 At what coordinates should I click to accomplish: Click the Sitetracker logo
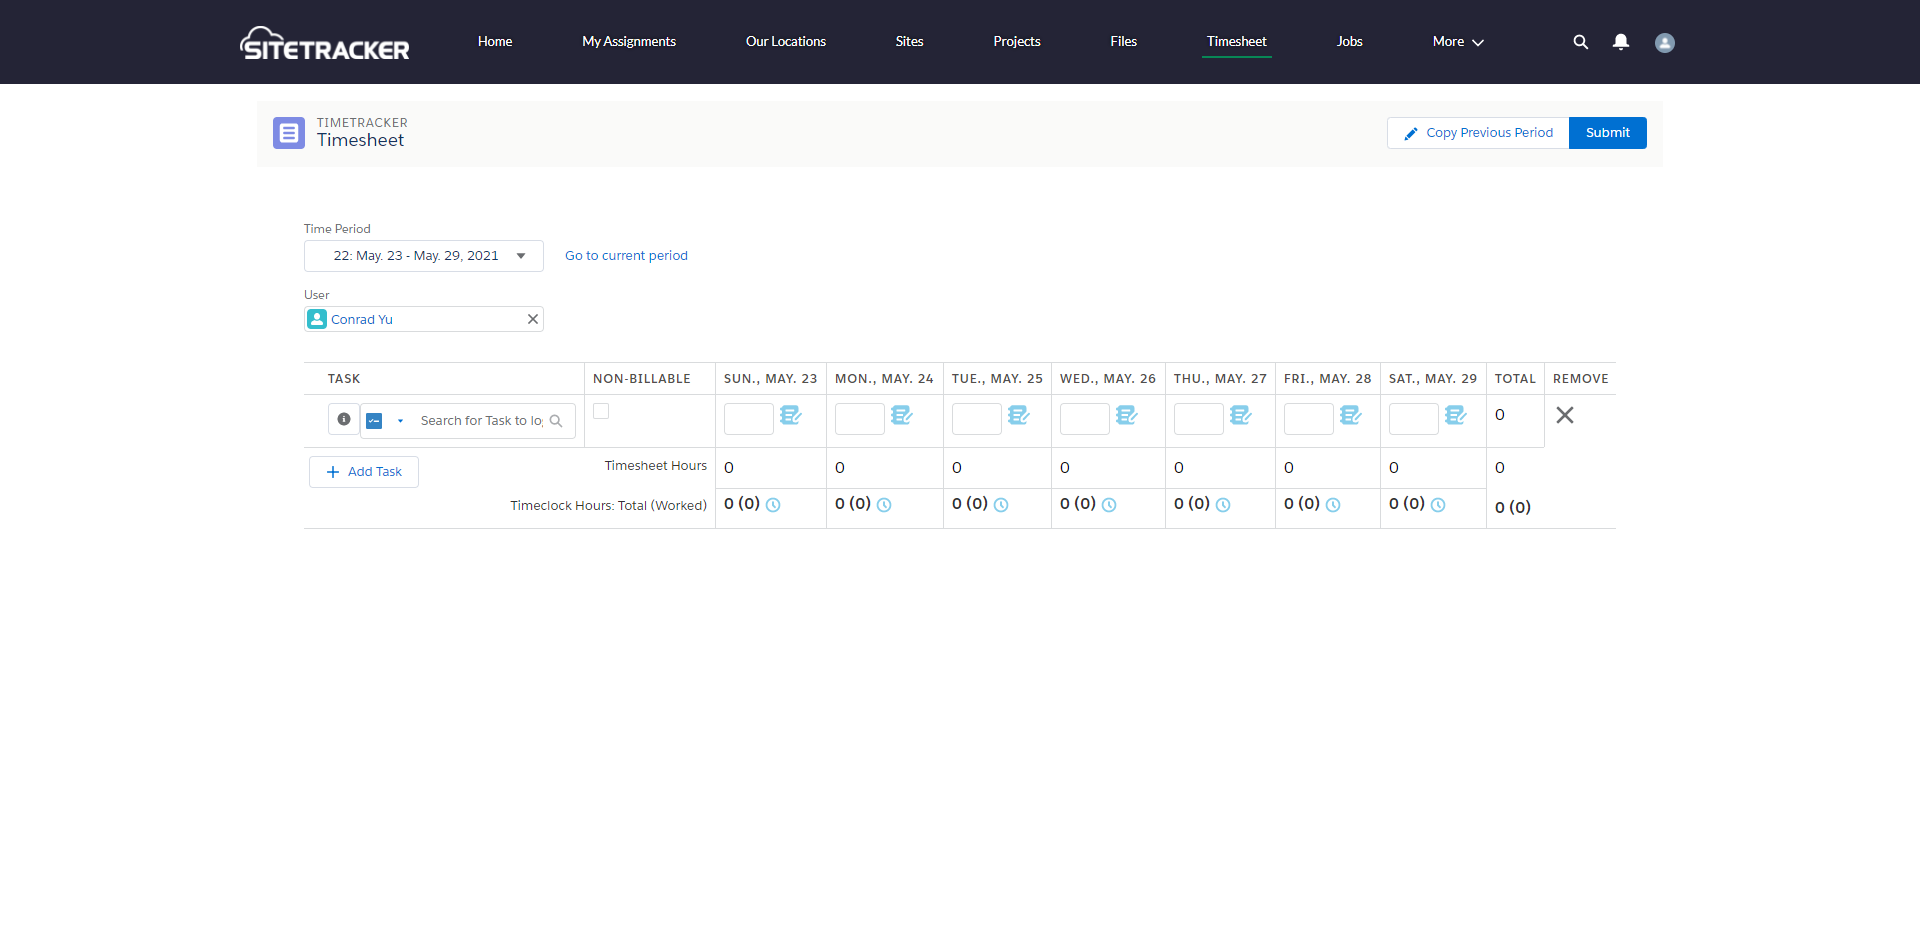(324, 43)
